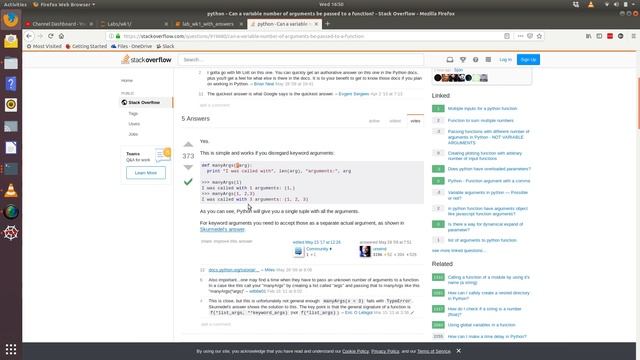The image size is (640, 360).
Task: Open the Firefox Web Browser app menu
Action: click(x=64, y=4)
